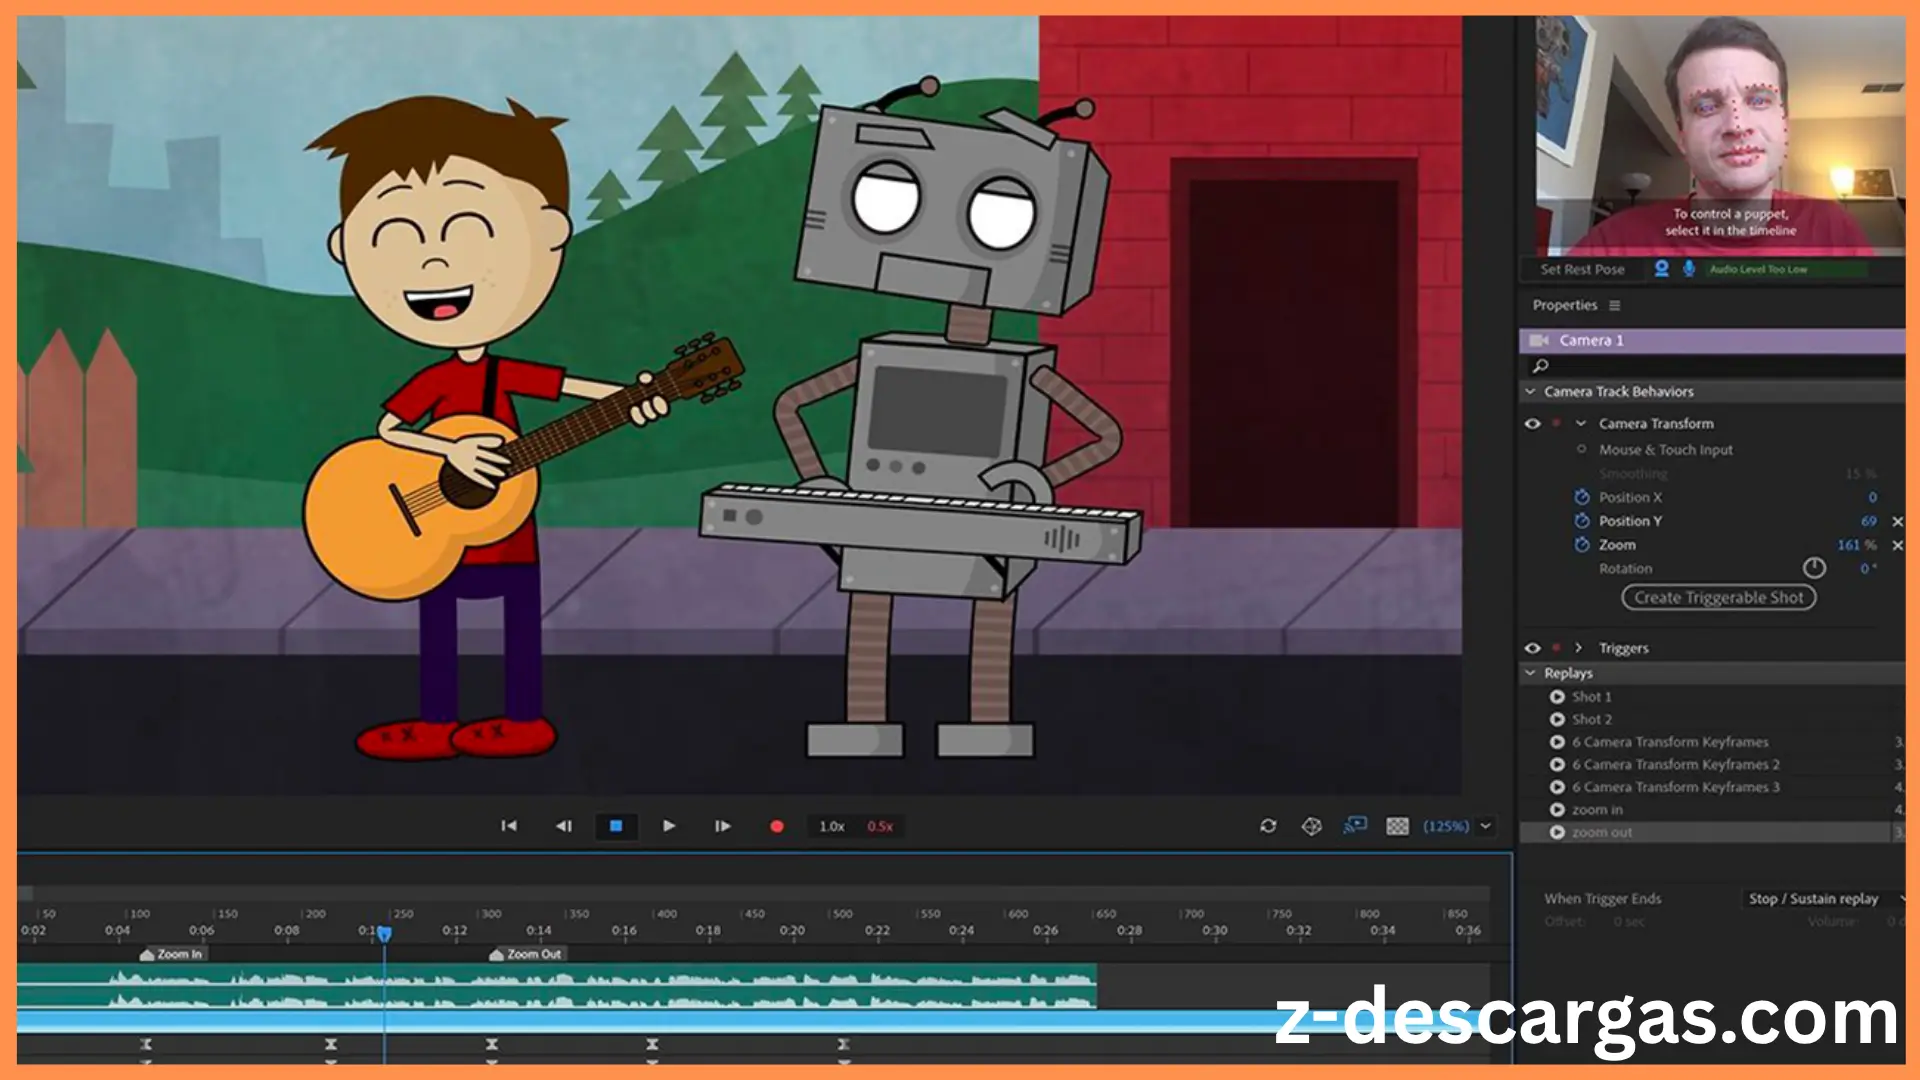Open the 125% zoom level dropdown
The width and height of the screenshot is (1920, 1080).
1457,826
